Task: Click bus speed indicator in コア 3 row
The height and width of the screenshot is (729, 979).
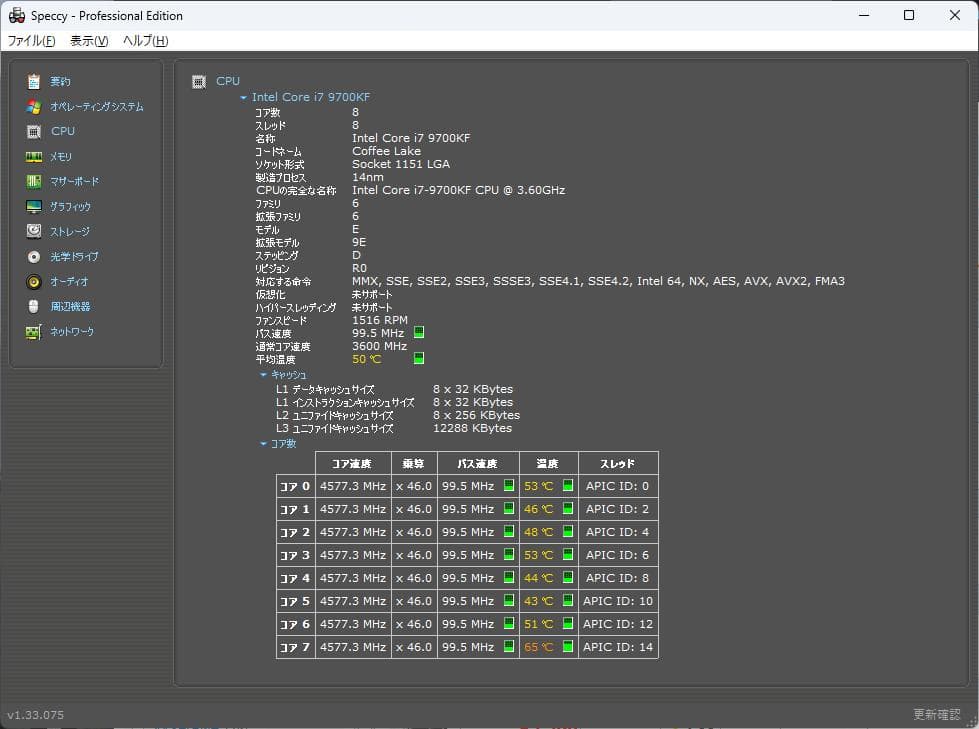Action: [509, 554]
